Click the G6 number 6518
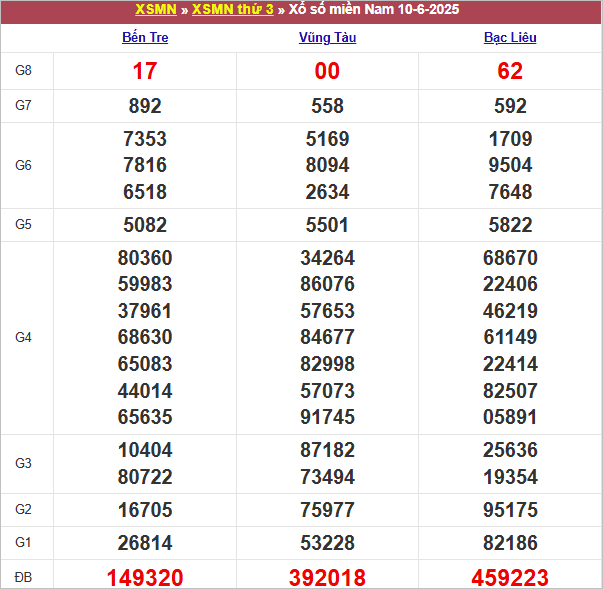The height and width of the screenshot is (589, 603). (145, 192)
